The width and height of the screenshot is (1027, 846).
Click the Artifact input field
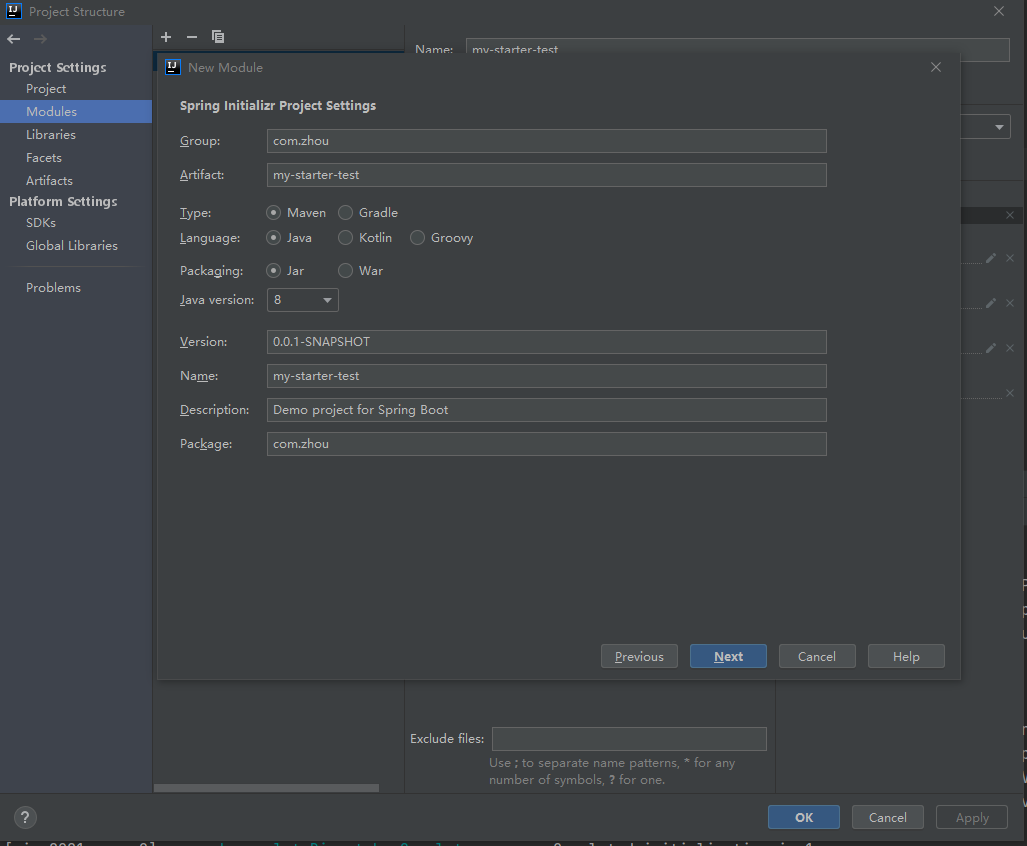(547, 175)
